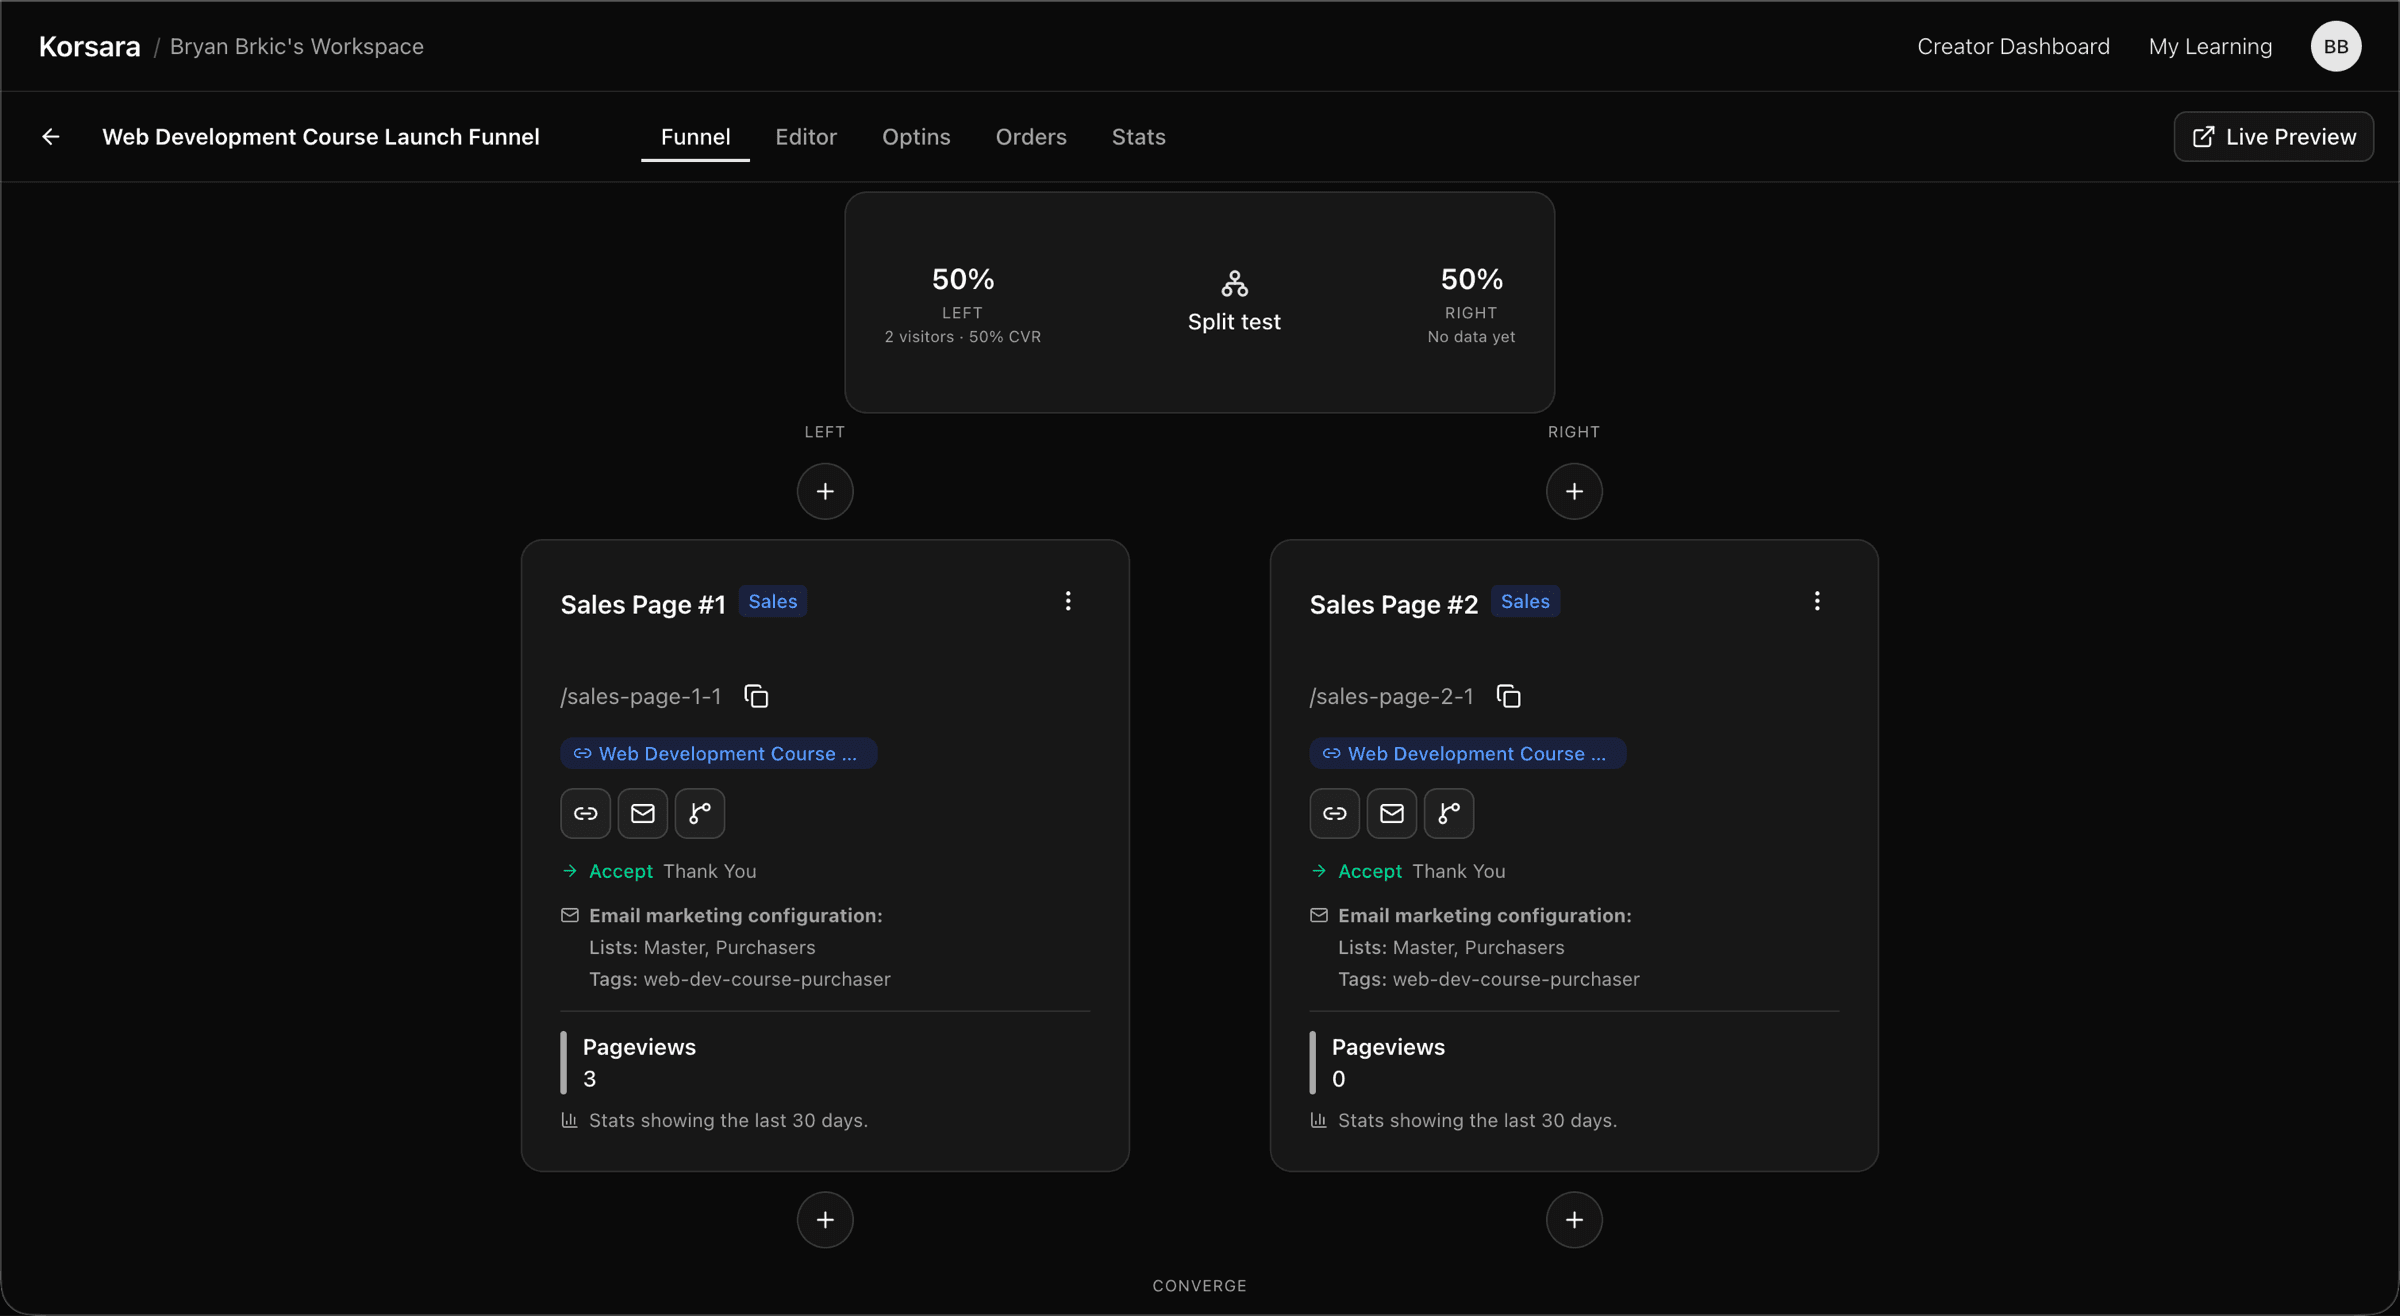
Task: Click Accept Thank You in Sales Page #1
Action: pyautogui.click(x=659, y=871)
